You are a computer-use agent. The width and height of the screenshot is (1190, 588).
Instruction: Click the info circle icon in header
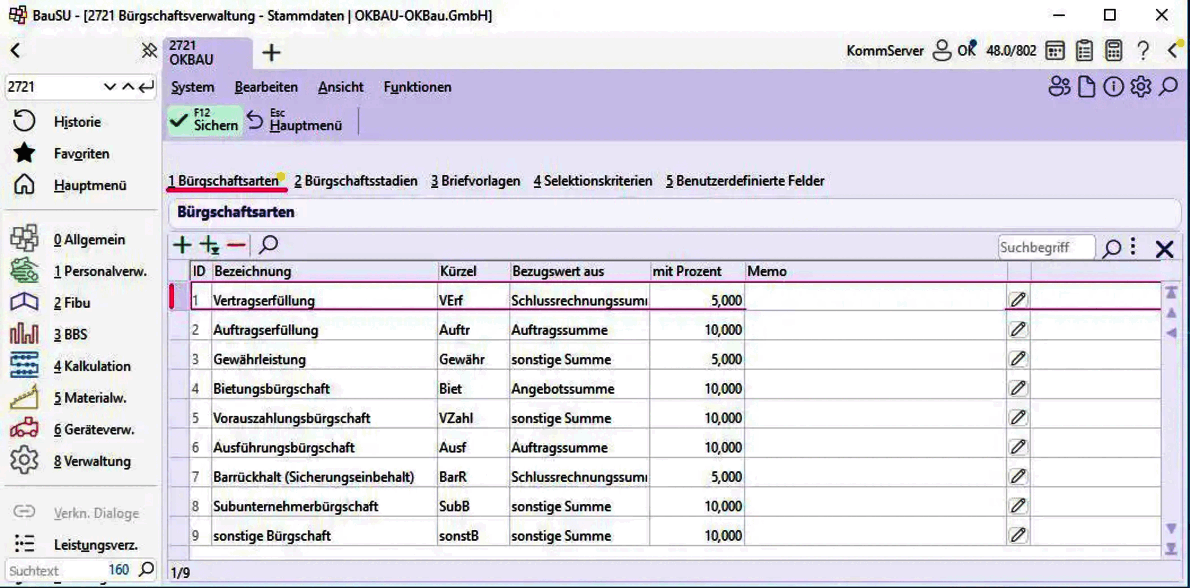coord(1113,87)
